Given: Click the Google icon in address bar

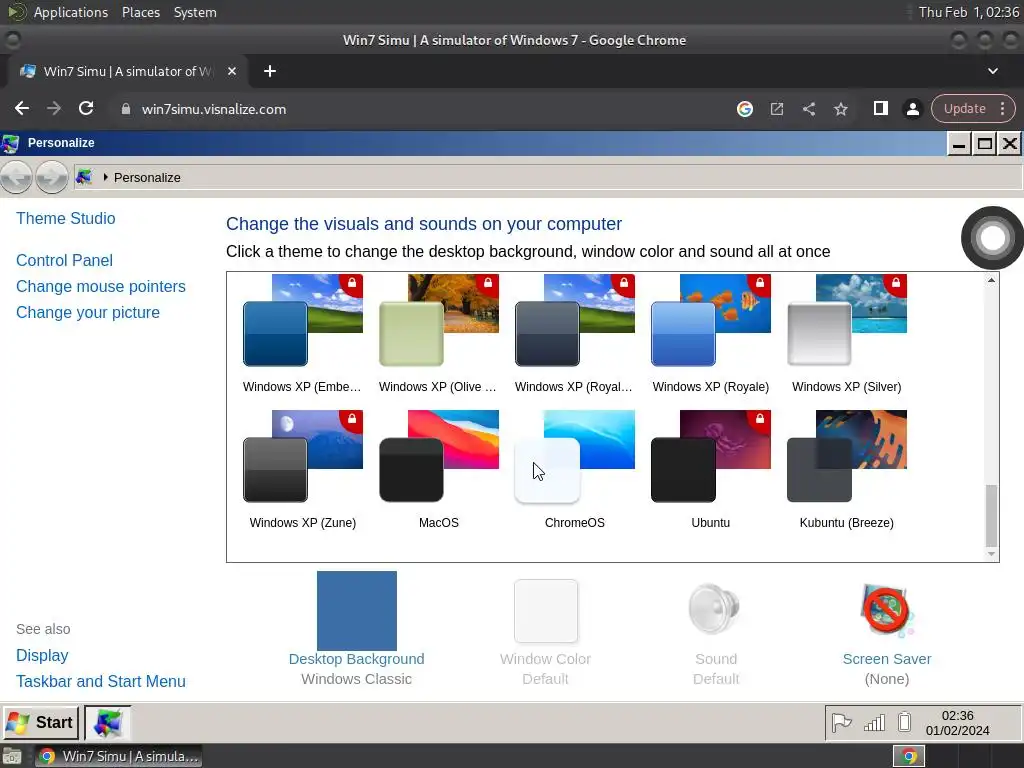Looking at the screenshot, I should pos(744,109).
